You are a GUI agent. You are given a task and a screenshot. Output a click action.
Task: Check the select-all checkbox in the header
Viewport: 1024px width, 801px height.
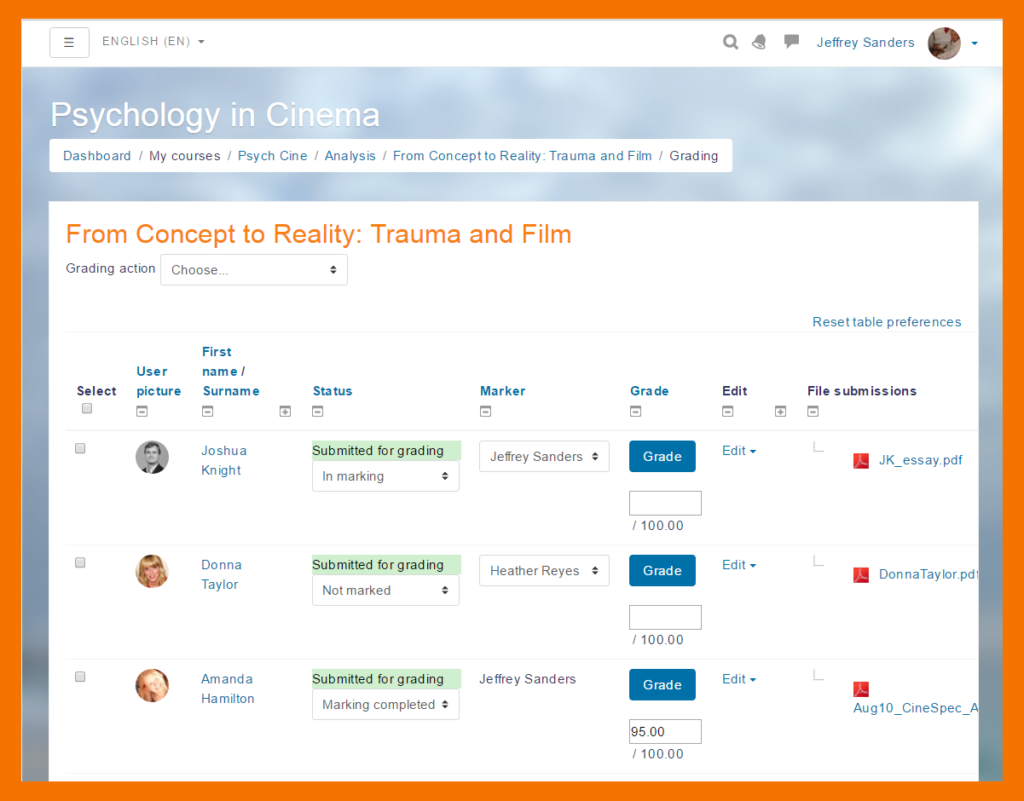[86, 408]
